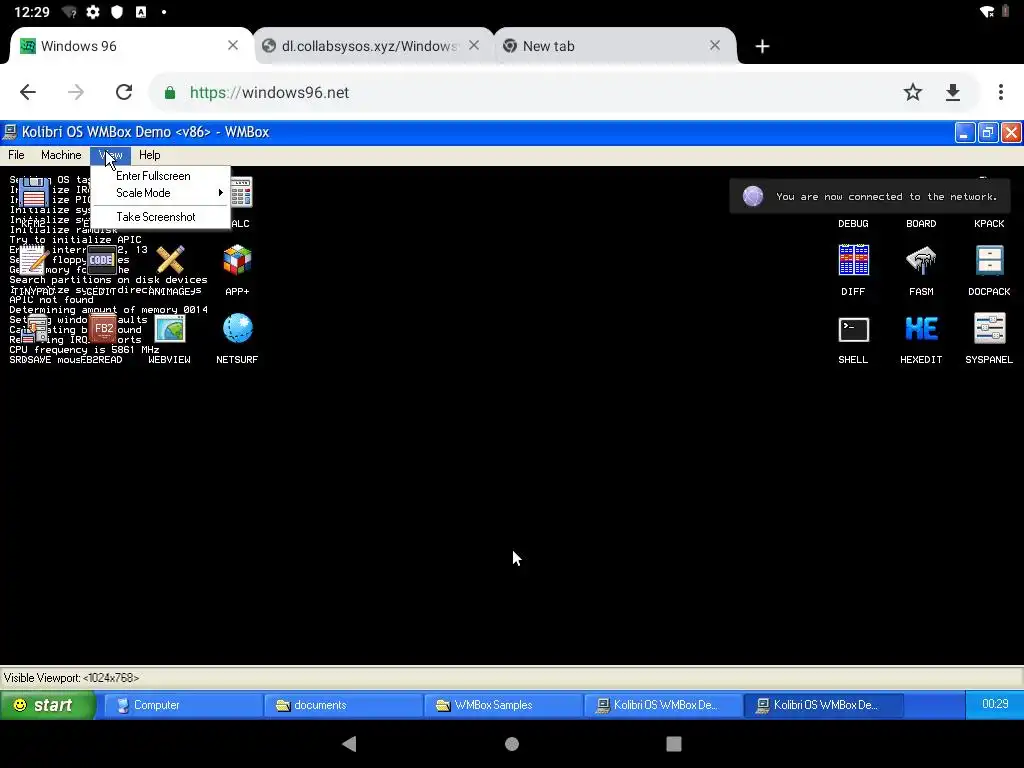Launch the SHELL terminal icon
1024x768 pixels.
coord(854,329)
